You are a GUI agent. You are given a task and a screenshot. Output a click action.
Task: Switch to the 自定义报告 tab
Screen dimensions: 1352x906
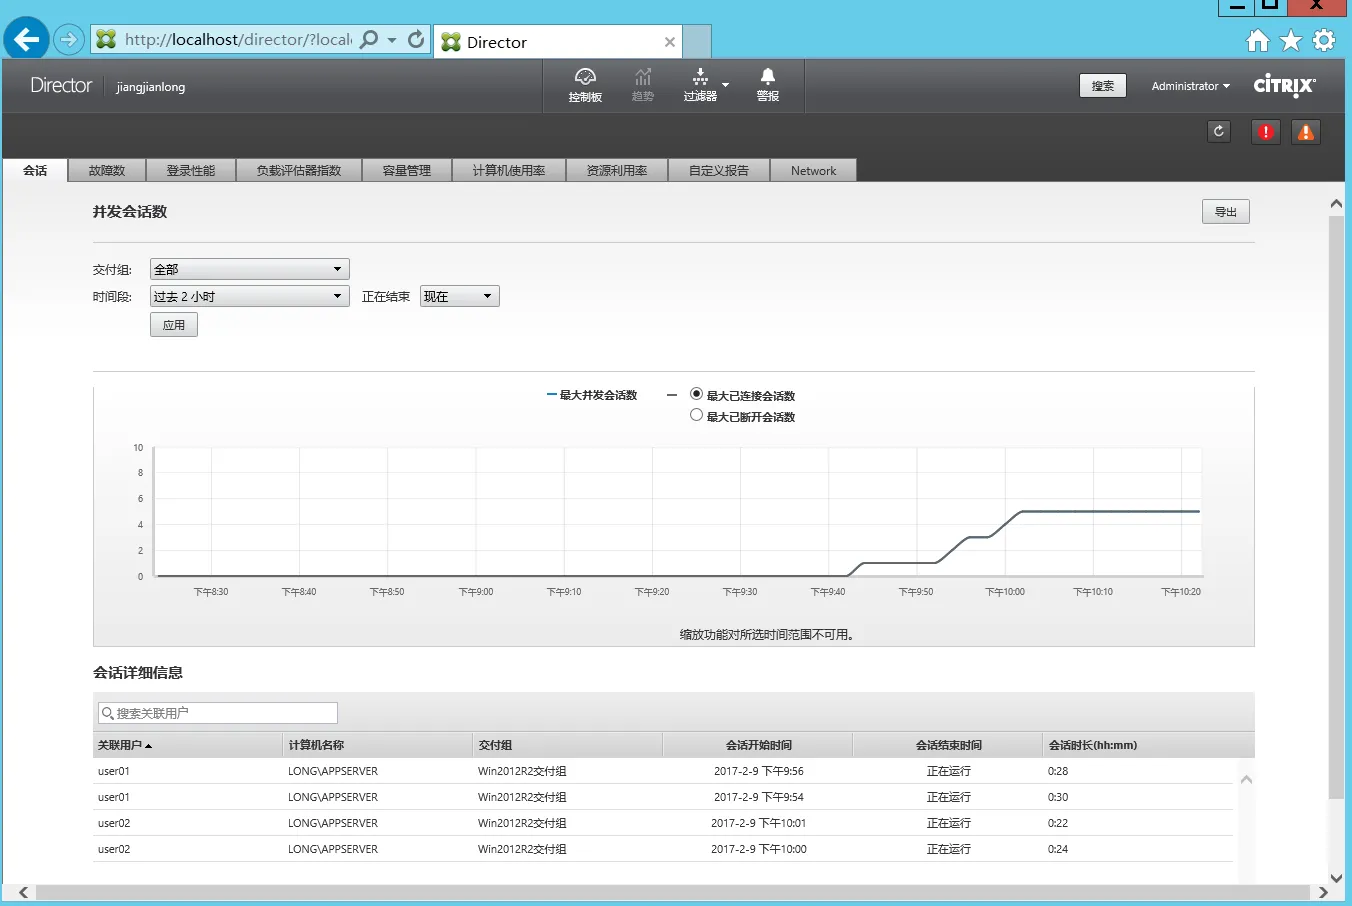719,170
